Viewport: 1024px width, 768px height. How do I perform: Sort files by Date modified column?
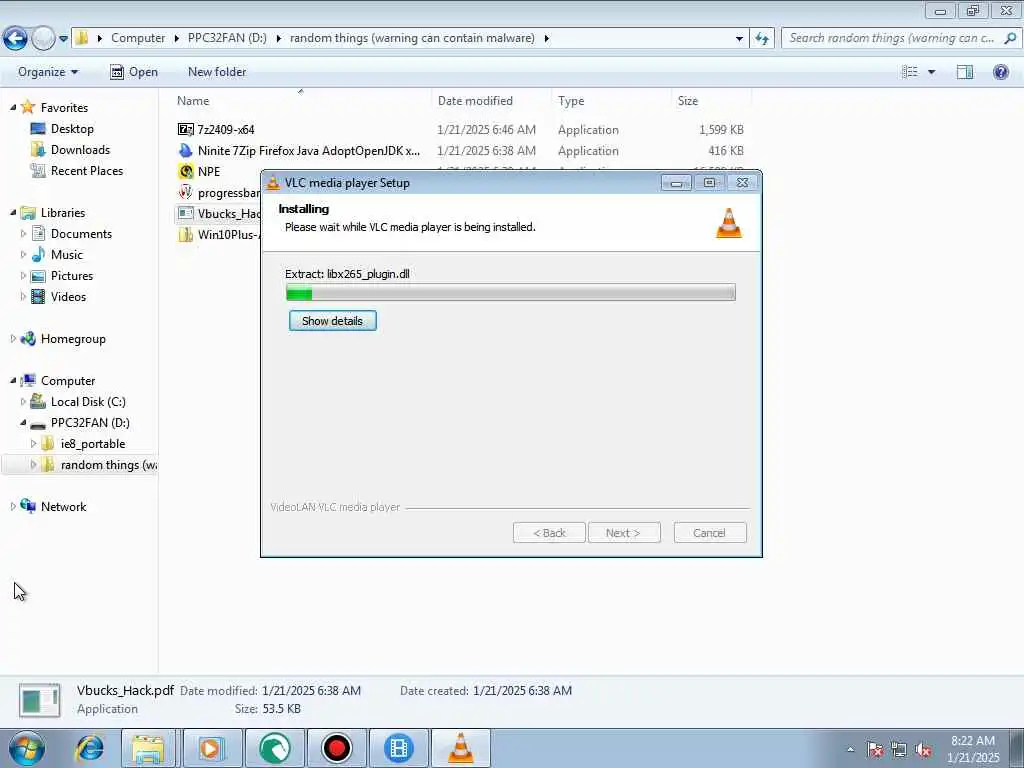pyautogui.click(x=475, y=101)
